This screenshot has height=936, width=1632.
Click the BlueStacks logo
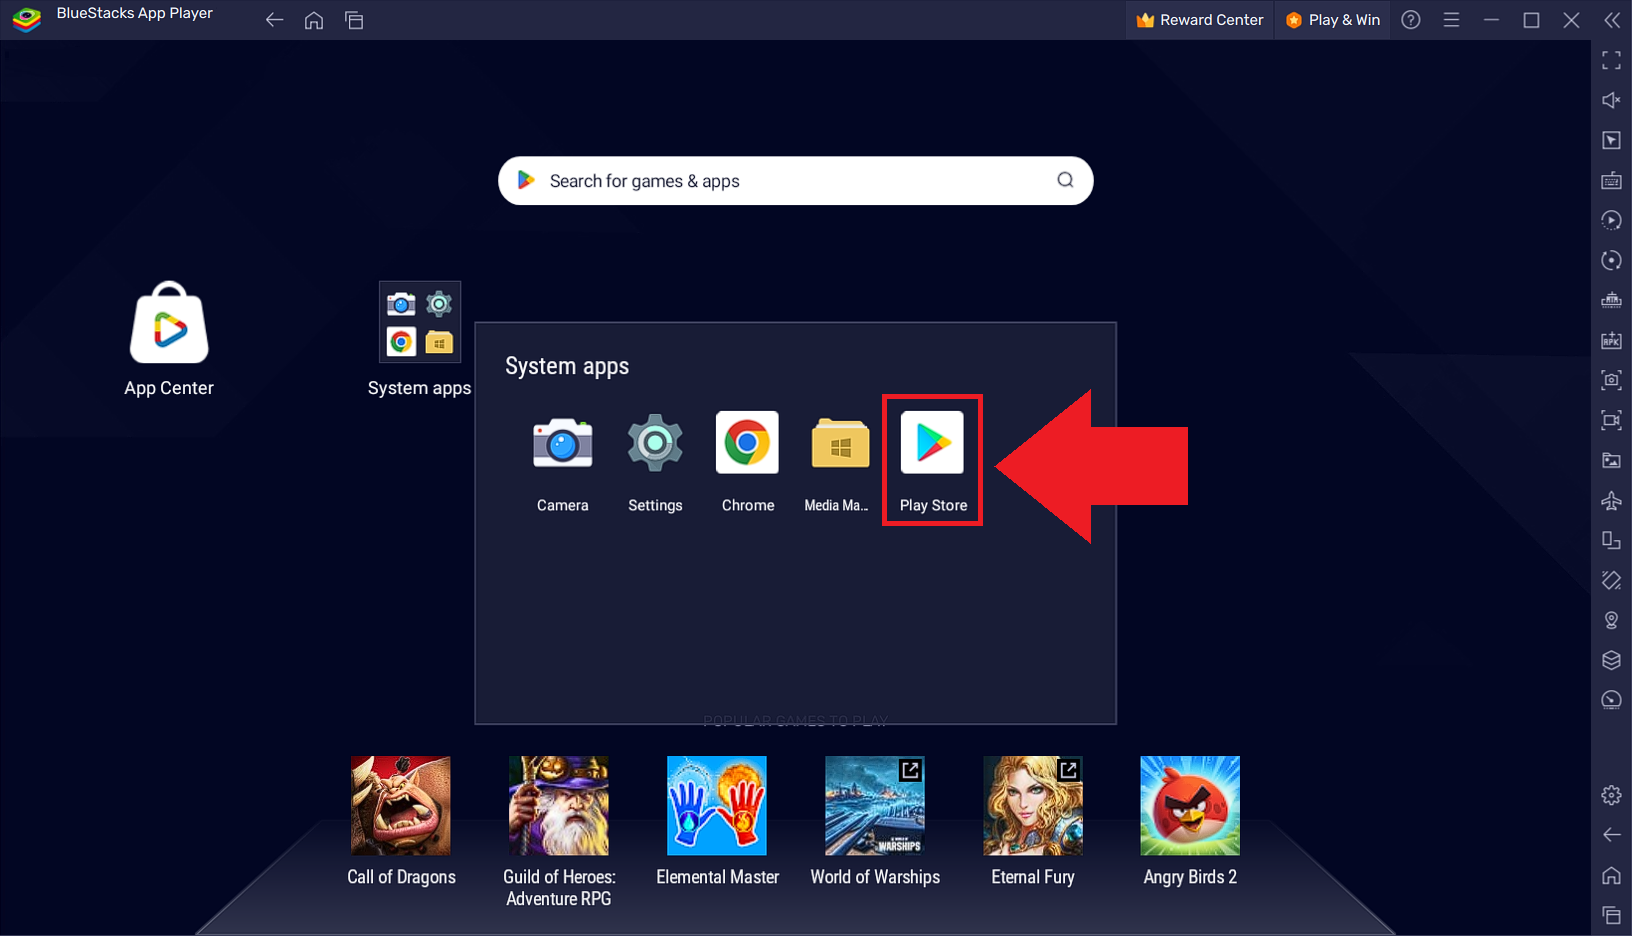click(27, 19)
